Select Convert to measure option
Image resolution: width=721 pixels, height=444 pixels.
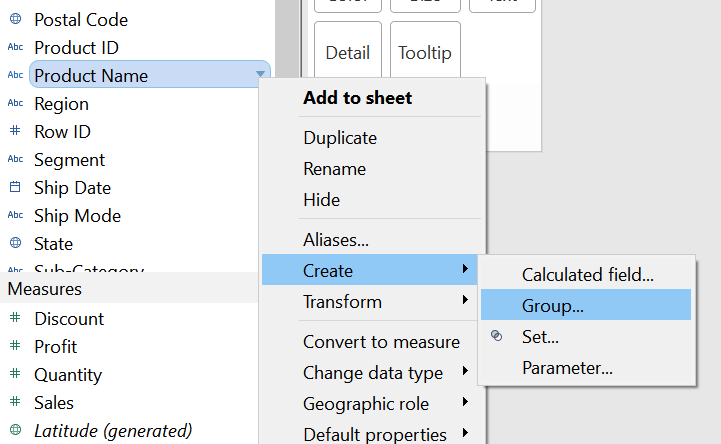click(381, 342)
